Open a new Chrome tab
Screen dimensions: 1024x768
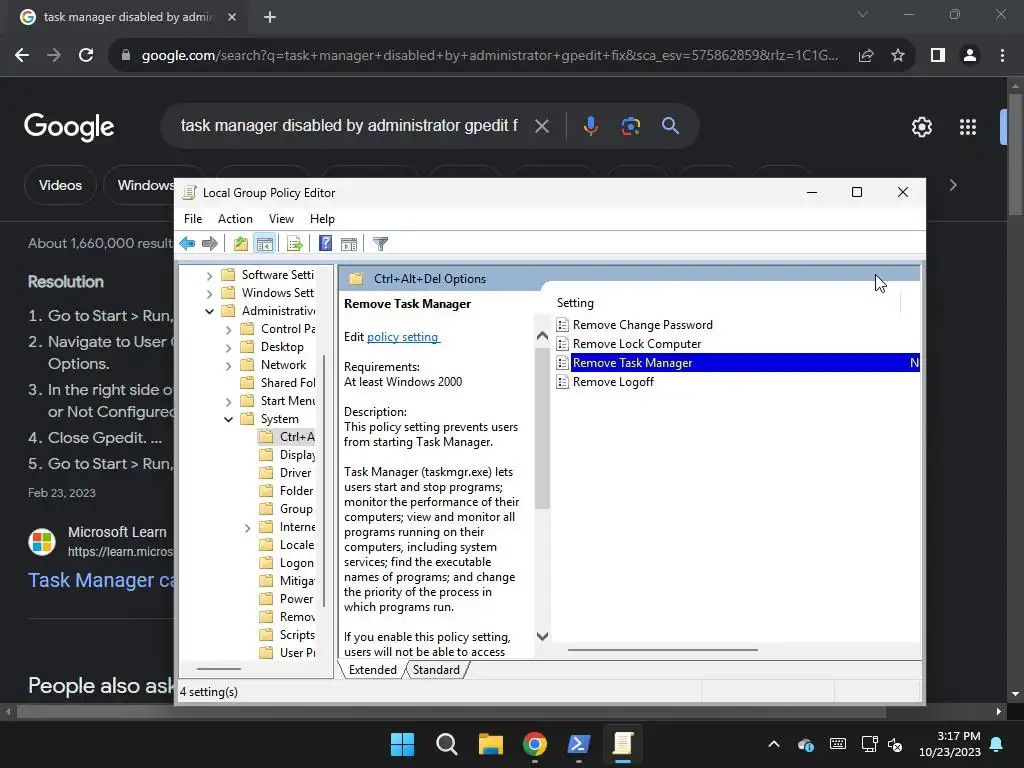click(270, 17)
